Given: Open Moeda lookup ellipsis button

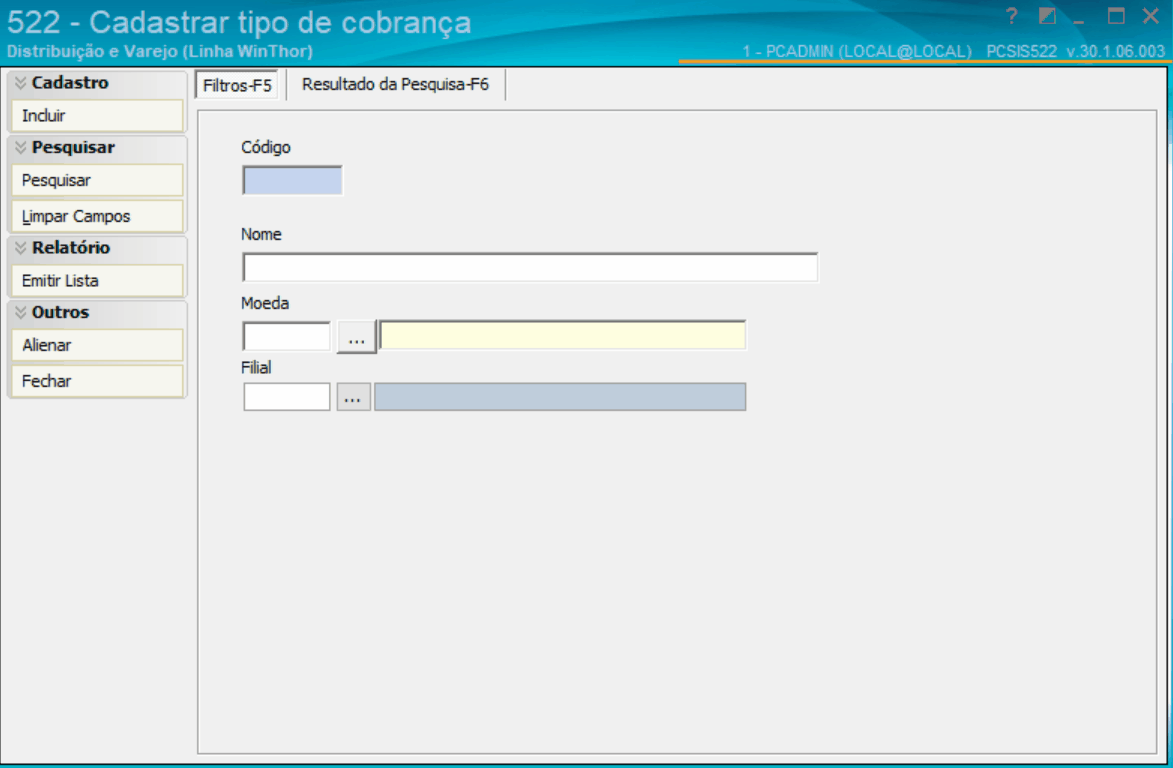Looking at the screenshot, I should tap(356, 337).
